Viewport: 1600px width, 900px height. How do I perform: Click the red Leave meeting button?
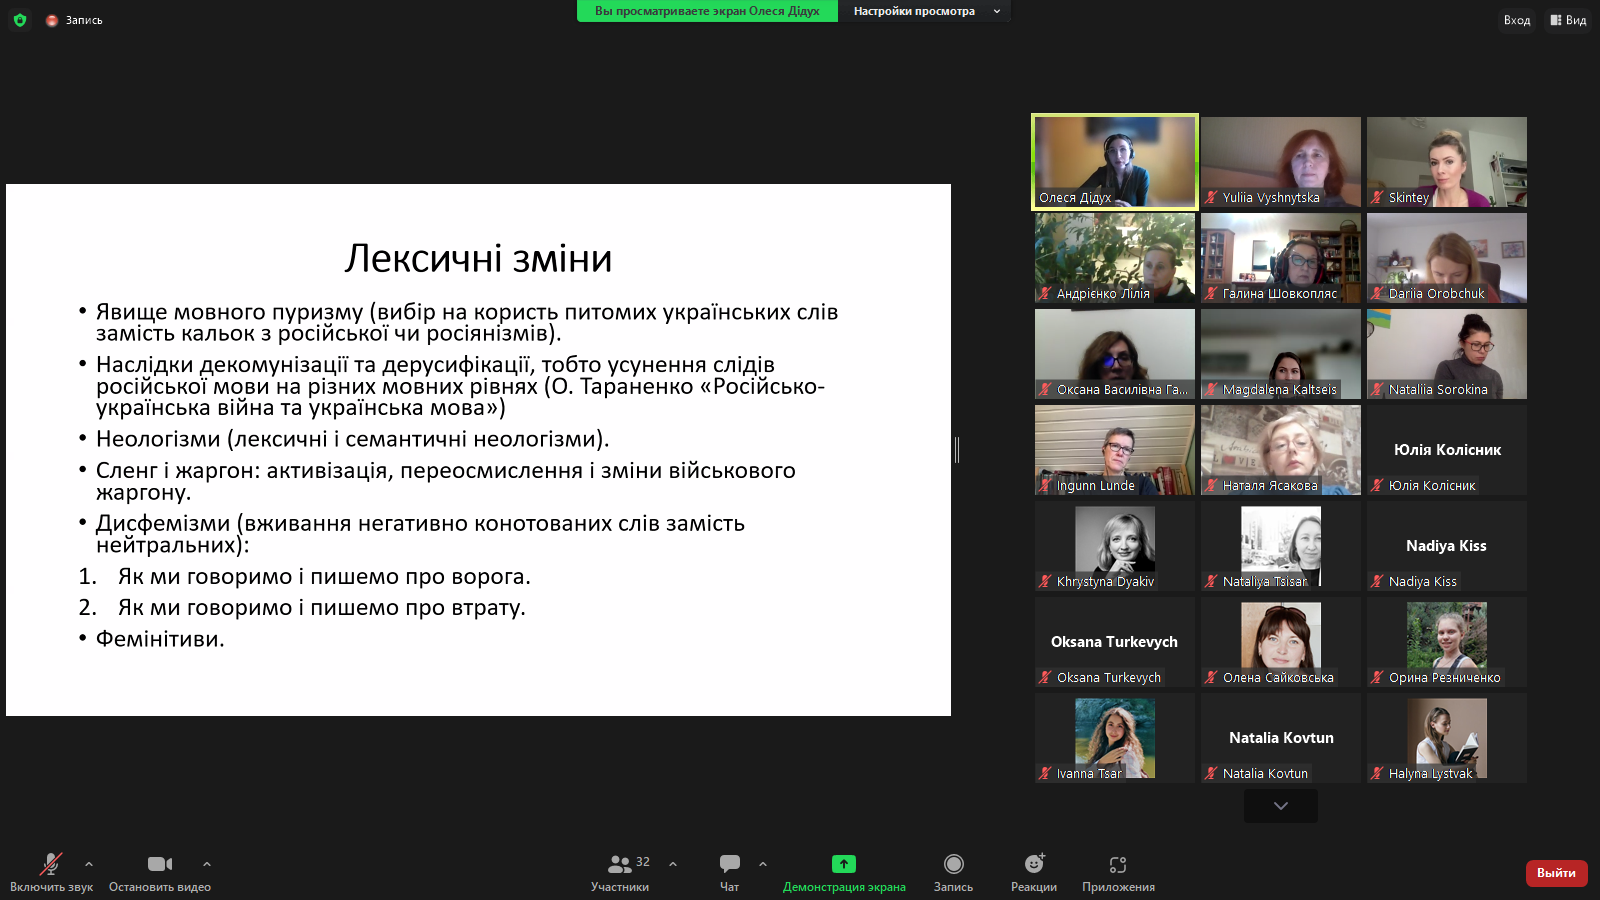[x=1556, y=873]
